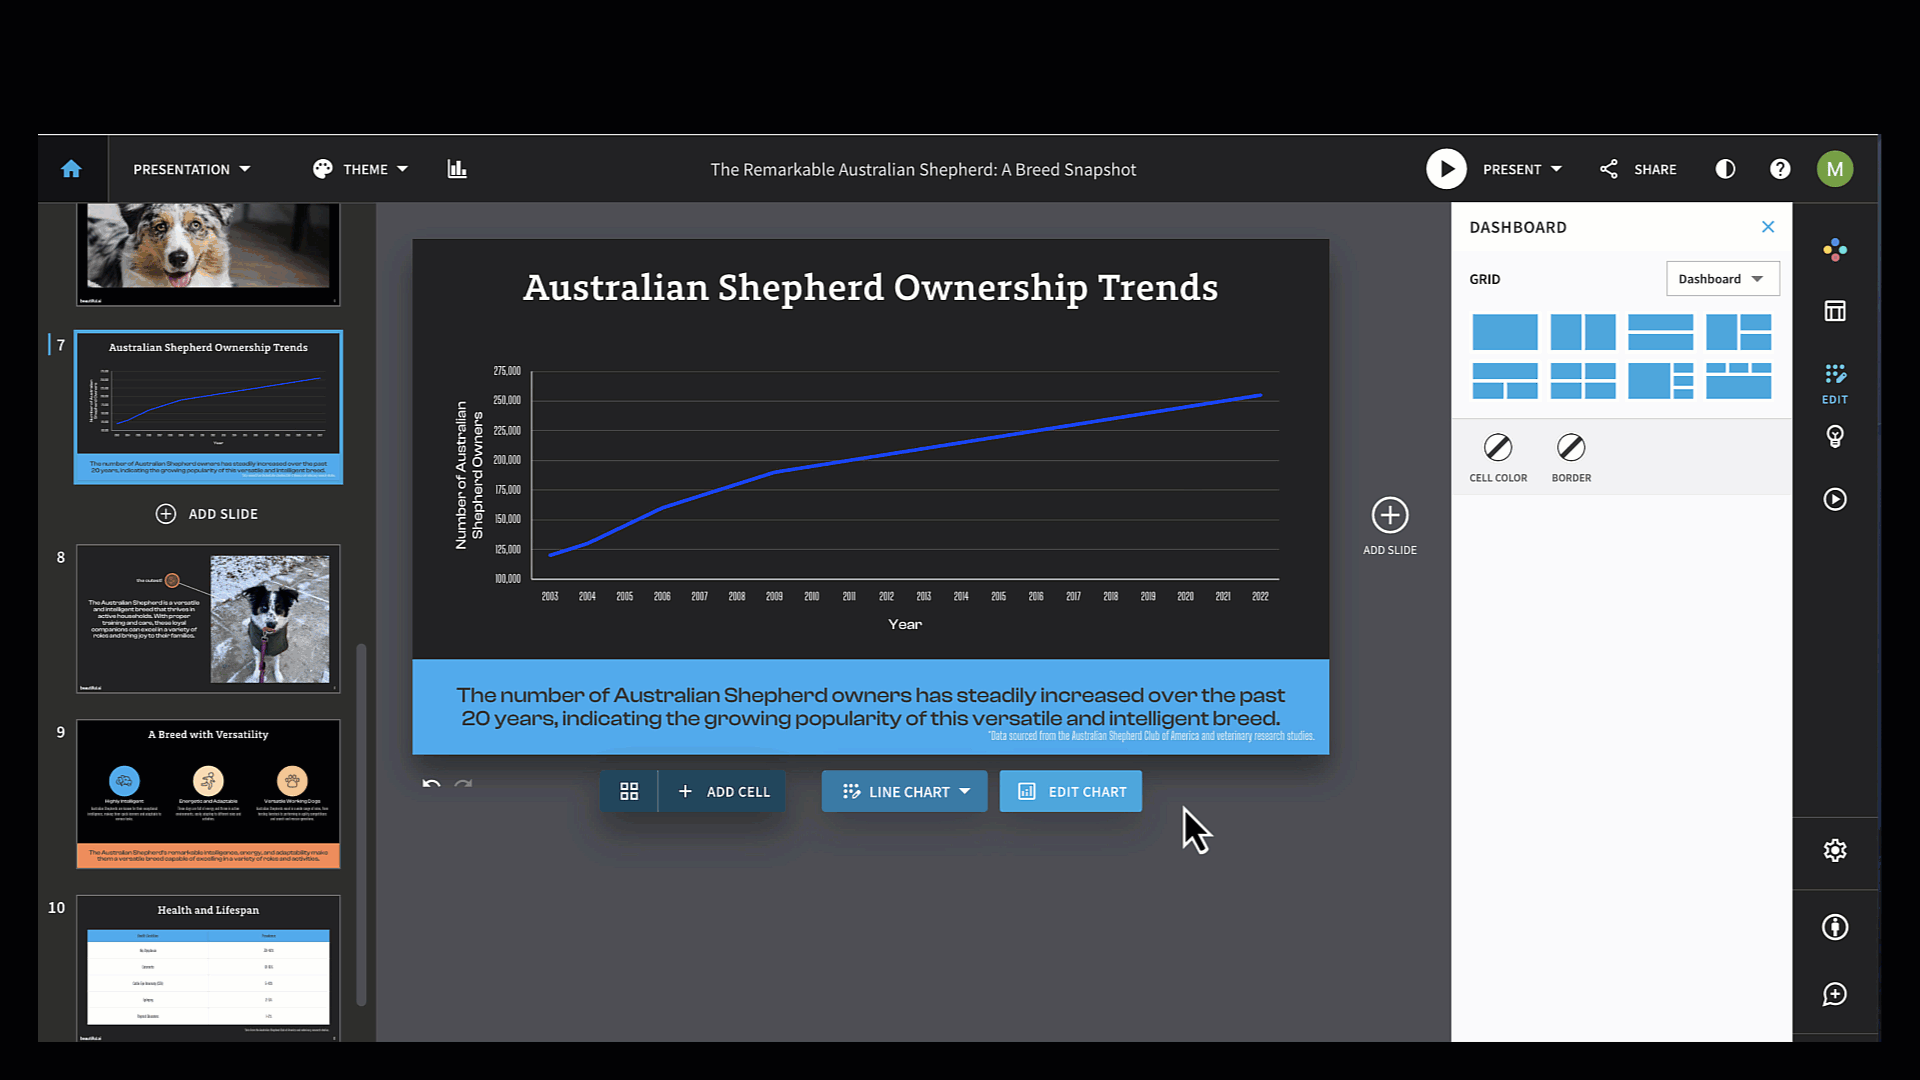Select one-top two-bottom grid layout
Screen dimensions: 1920x1080
pos(1505,381)
